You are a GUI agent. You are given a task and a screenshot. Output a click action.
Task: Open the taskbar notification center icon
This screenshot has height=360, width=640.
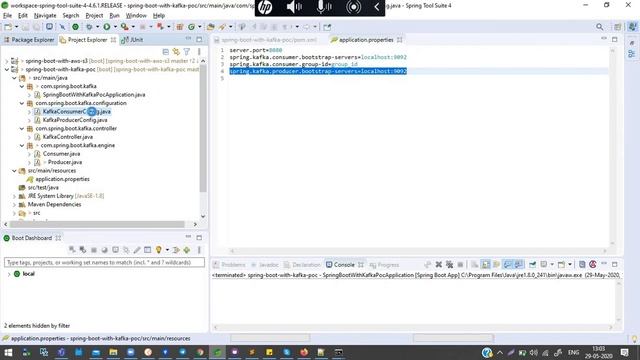click(x=624, y=352)
